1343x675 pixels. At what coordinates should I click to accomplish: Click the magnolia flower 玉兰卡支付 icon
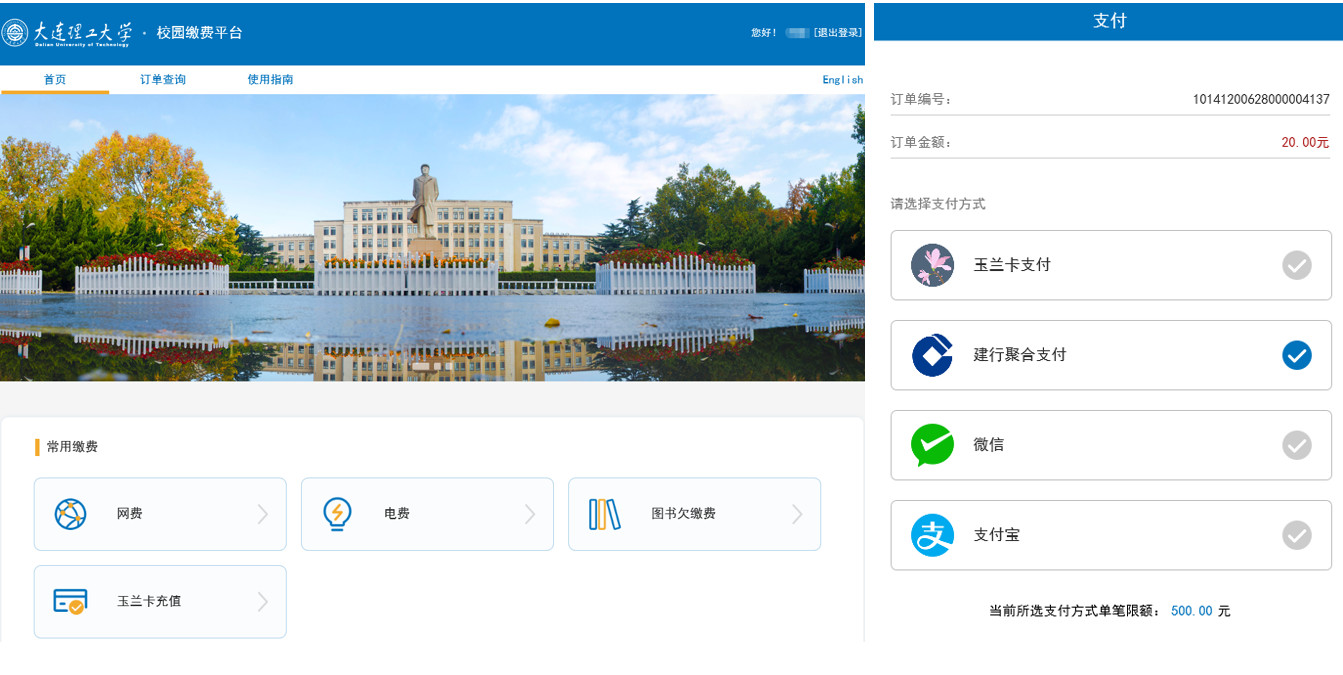tap(932, 265)
